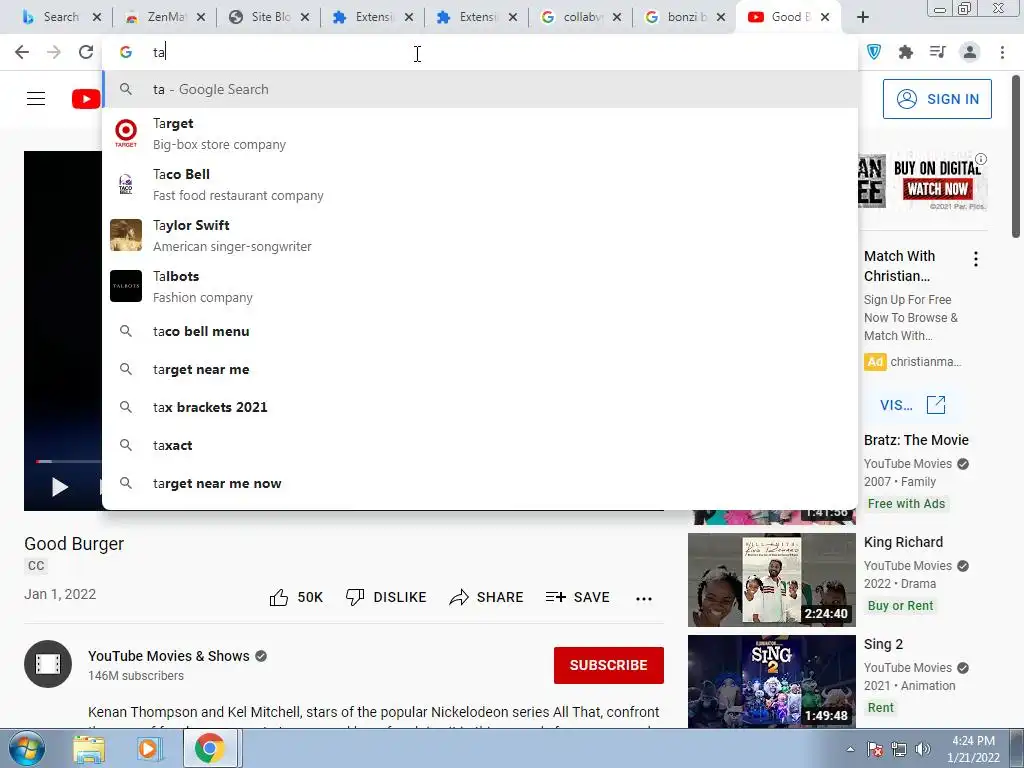
Task: Open the network tray icon
Action: 899,749
